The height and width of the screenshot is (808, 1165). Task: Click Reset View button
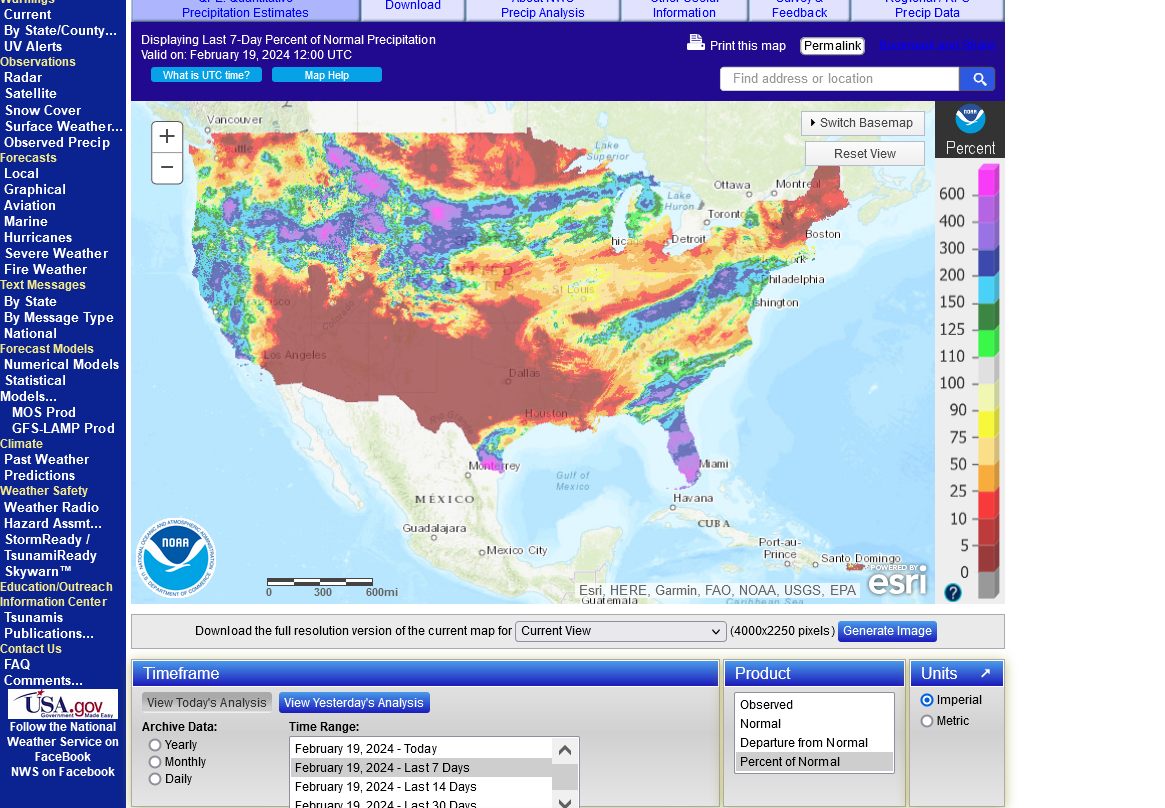[x=865, y=154]
